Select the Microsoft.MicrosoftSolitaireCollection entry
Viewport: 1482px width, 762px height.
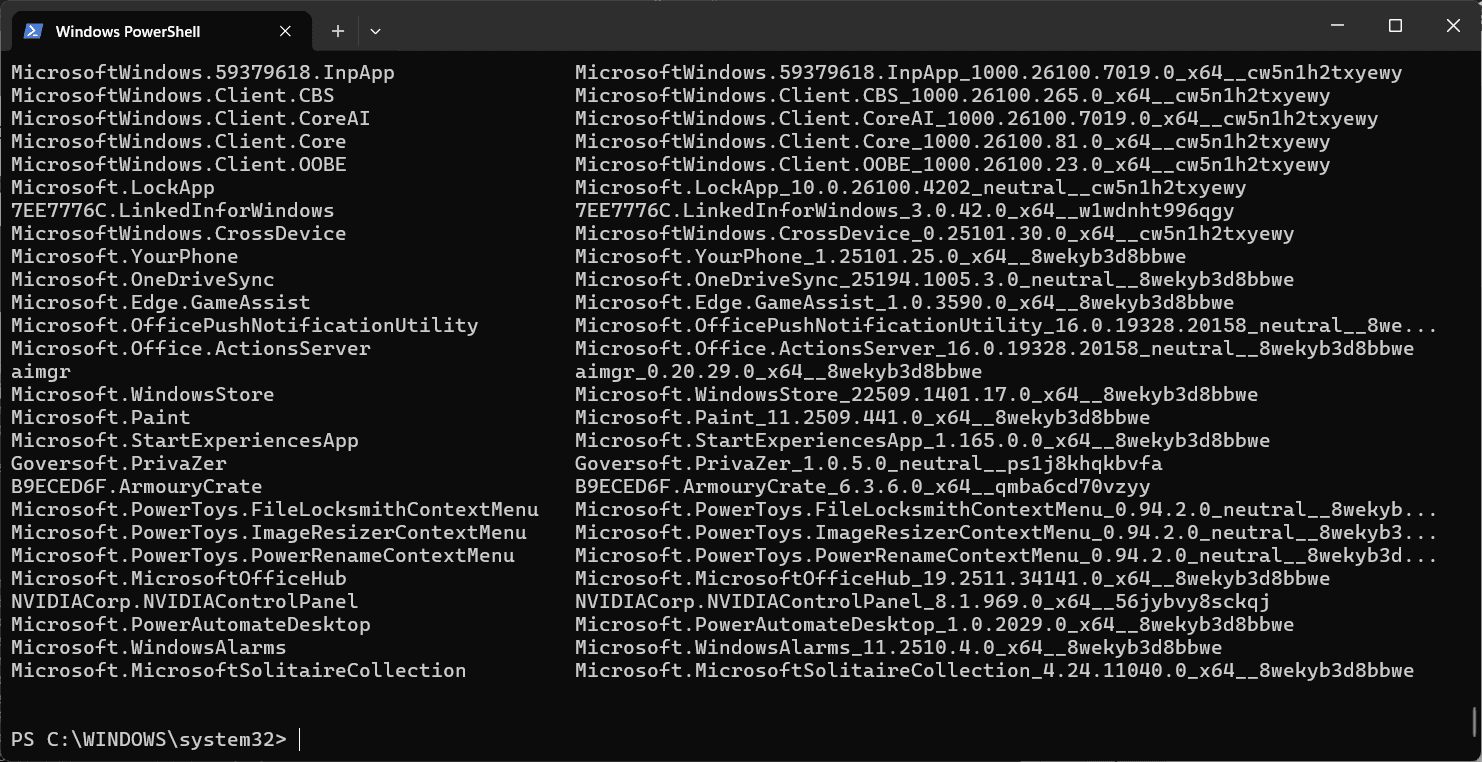point(237,670)
